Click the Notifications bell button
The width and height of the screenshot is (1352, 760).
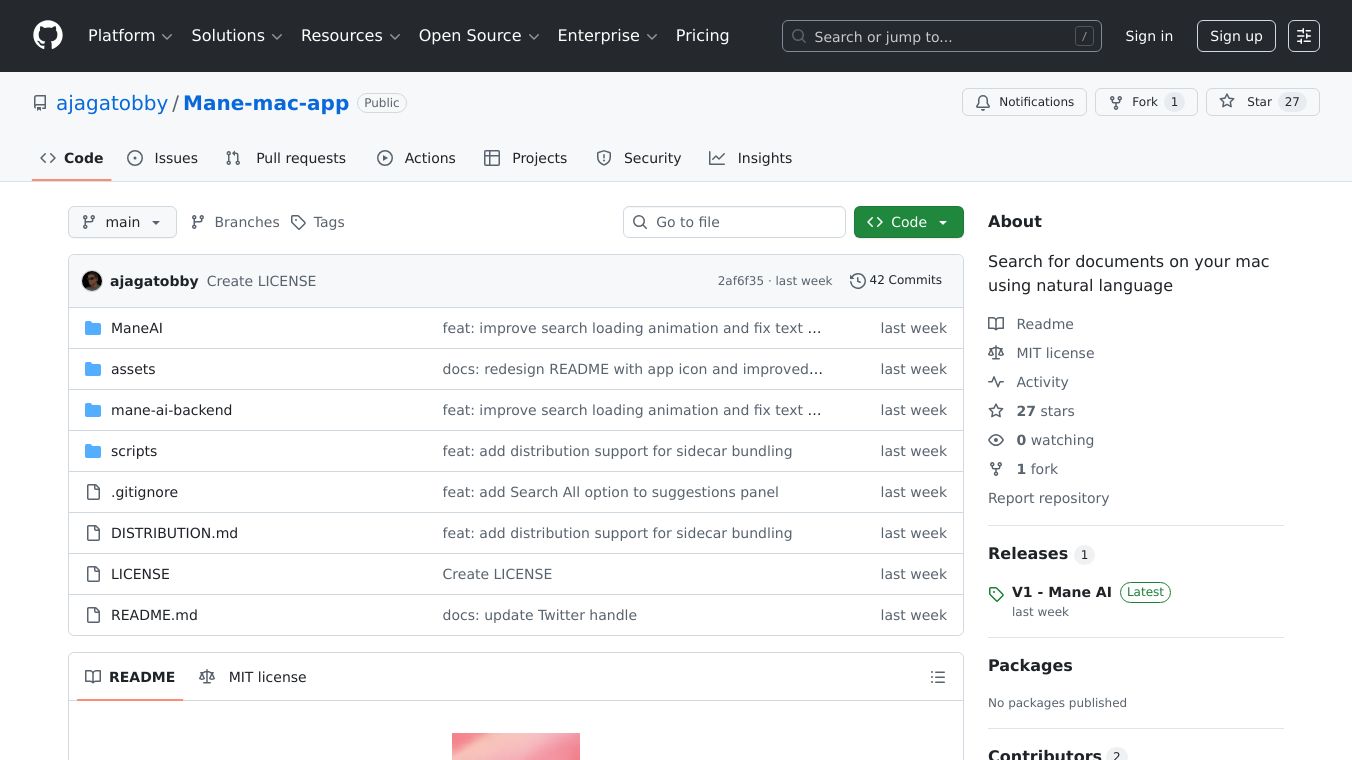[1024, 102]
